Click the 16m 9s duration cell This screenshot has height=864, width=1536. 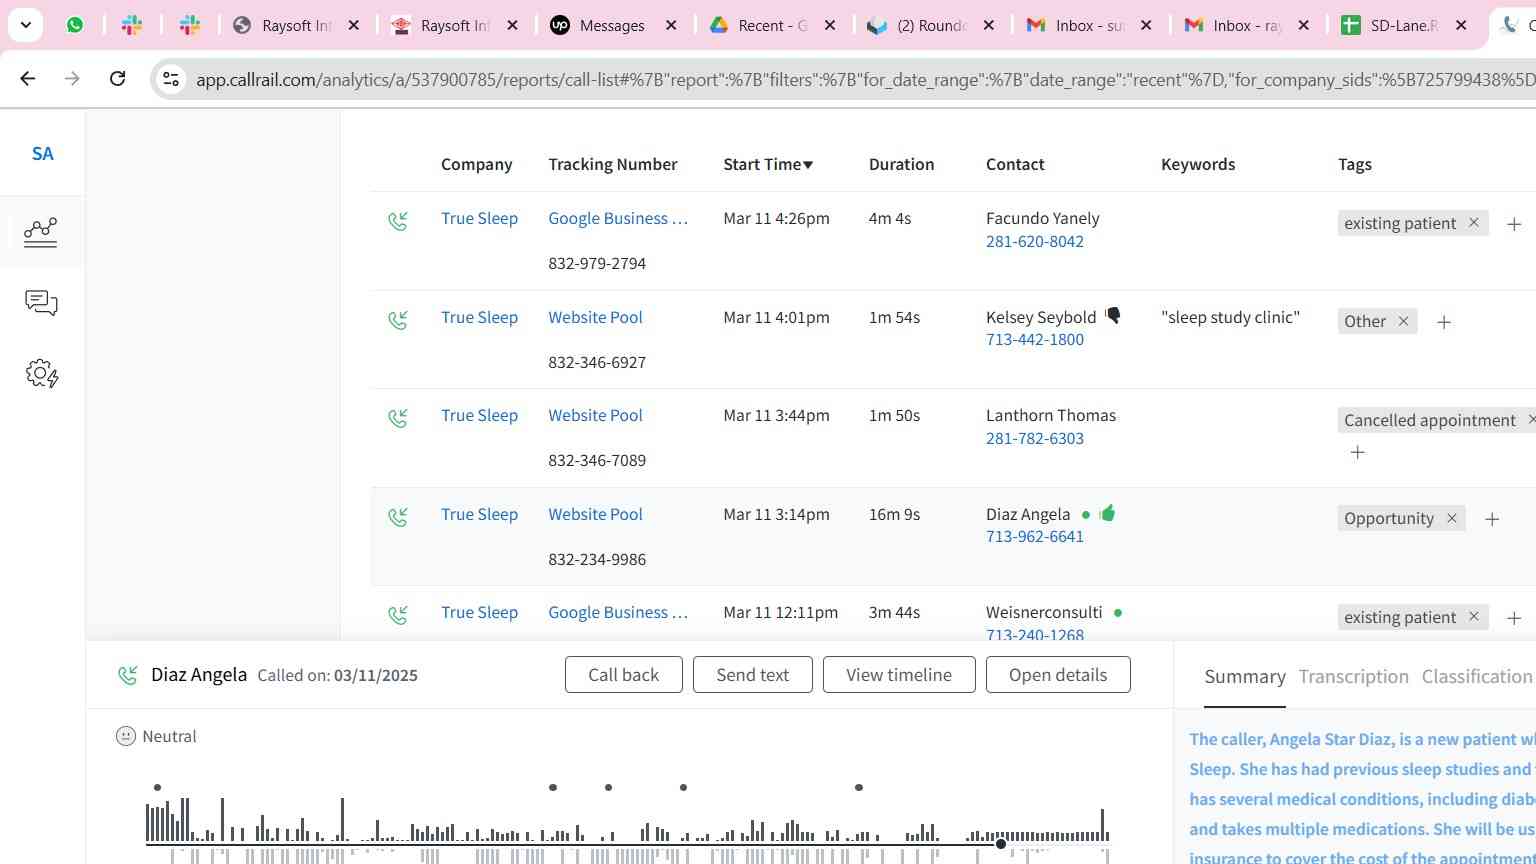pos(894,514)
